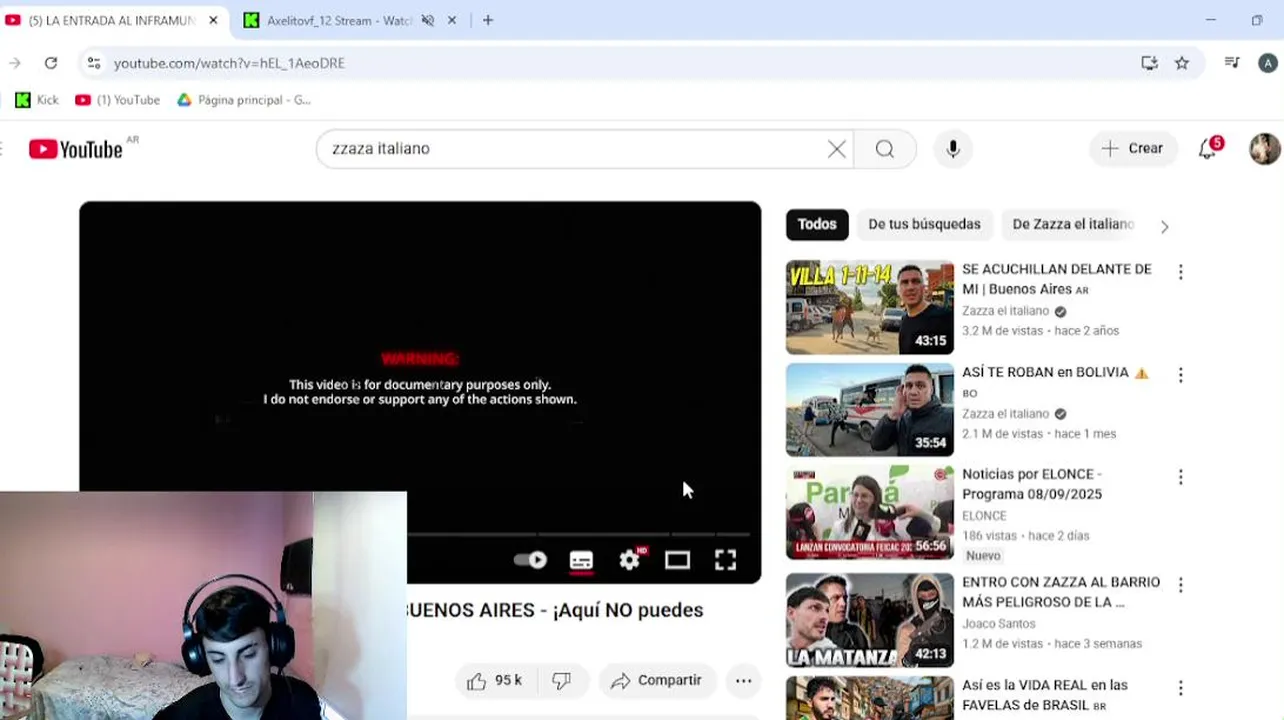Close the LA ENTRADA AL INFRAMUNDO tab
Viewport: 1284px width, 720px height.
click(213, 20)
